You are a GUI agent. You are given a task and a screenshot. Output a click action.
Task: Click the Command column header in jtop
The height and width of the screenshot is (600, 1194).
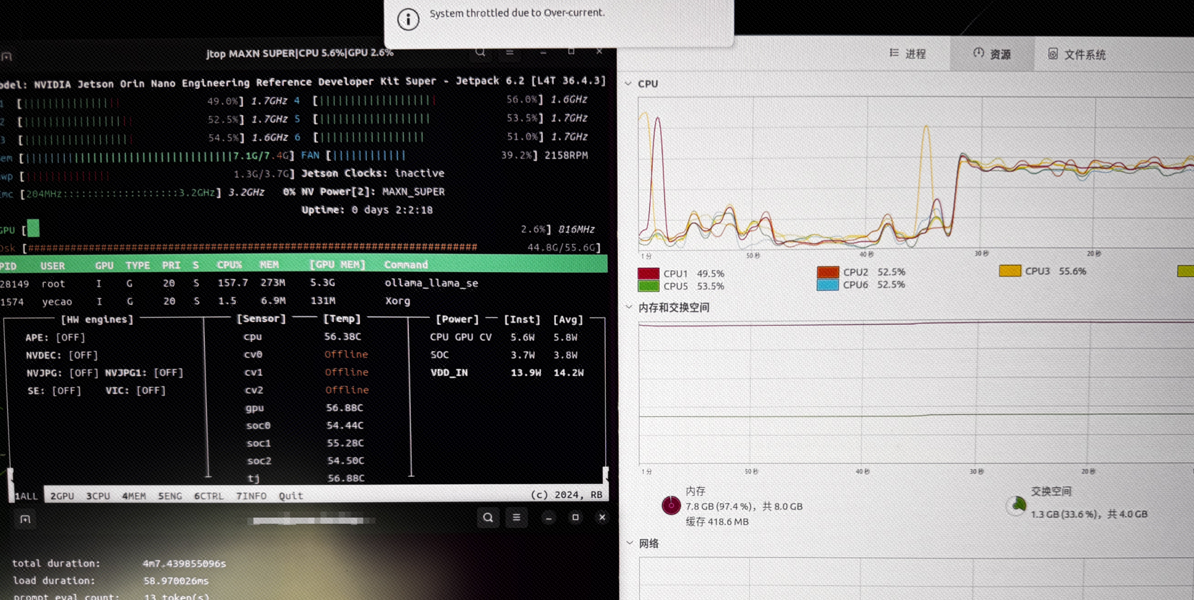point(406,265)
